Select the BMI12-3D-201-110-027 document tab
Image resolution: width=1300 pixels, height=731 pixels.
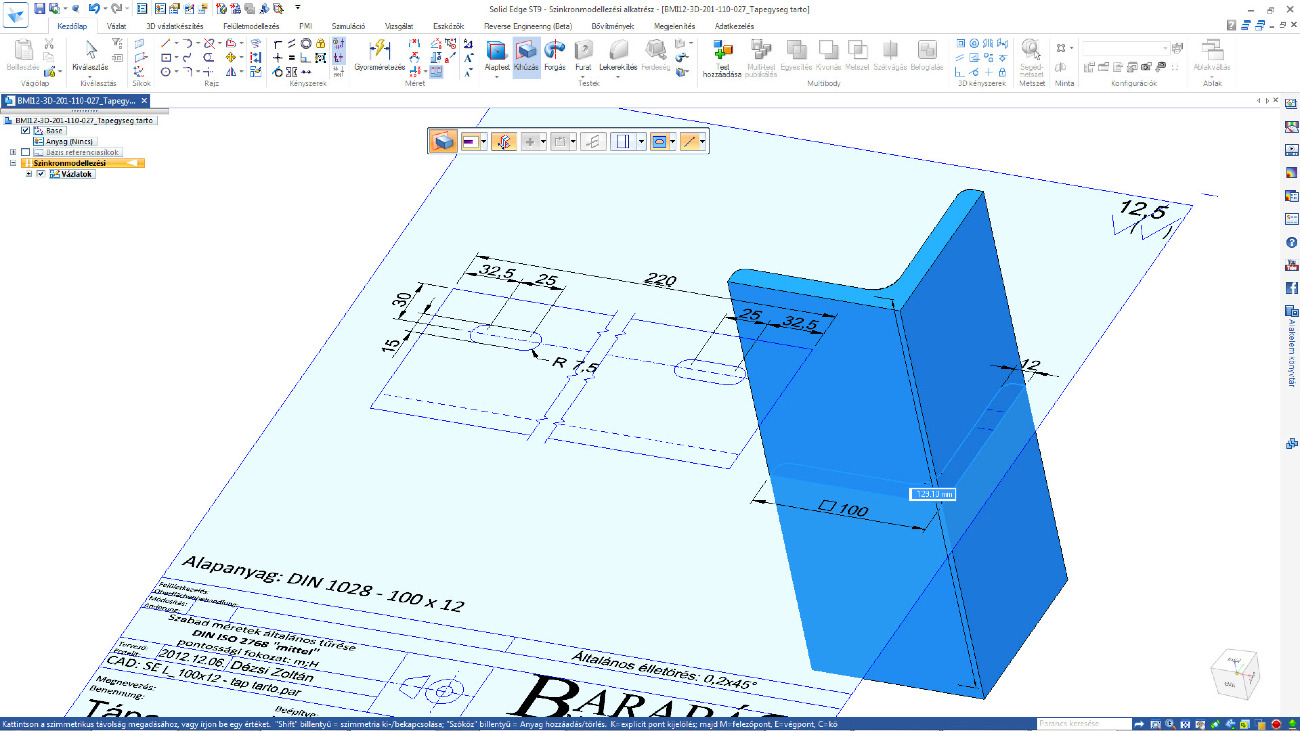(78, 101)
